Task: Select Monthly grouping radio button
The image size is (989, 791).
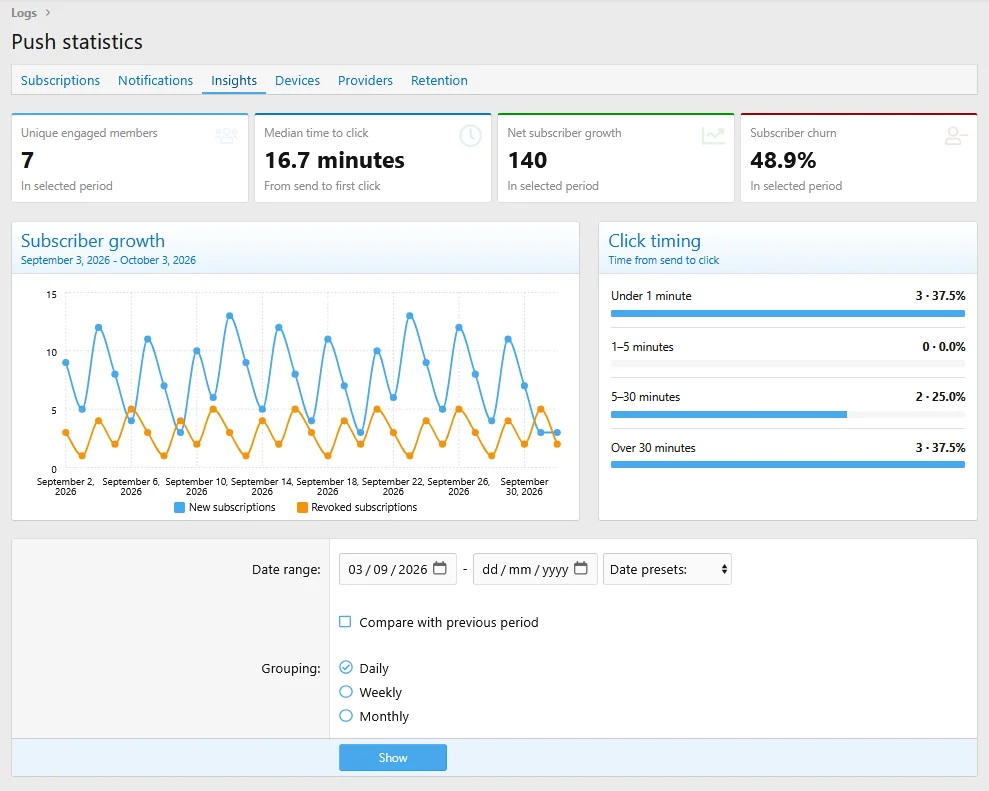Action: 346,715
